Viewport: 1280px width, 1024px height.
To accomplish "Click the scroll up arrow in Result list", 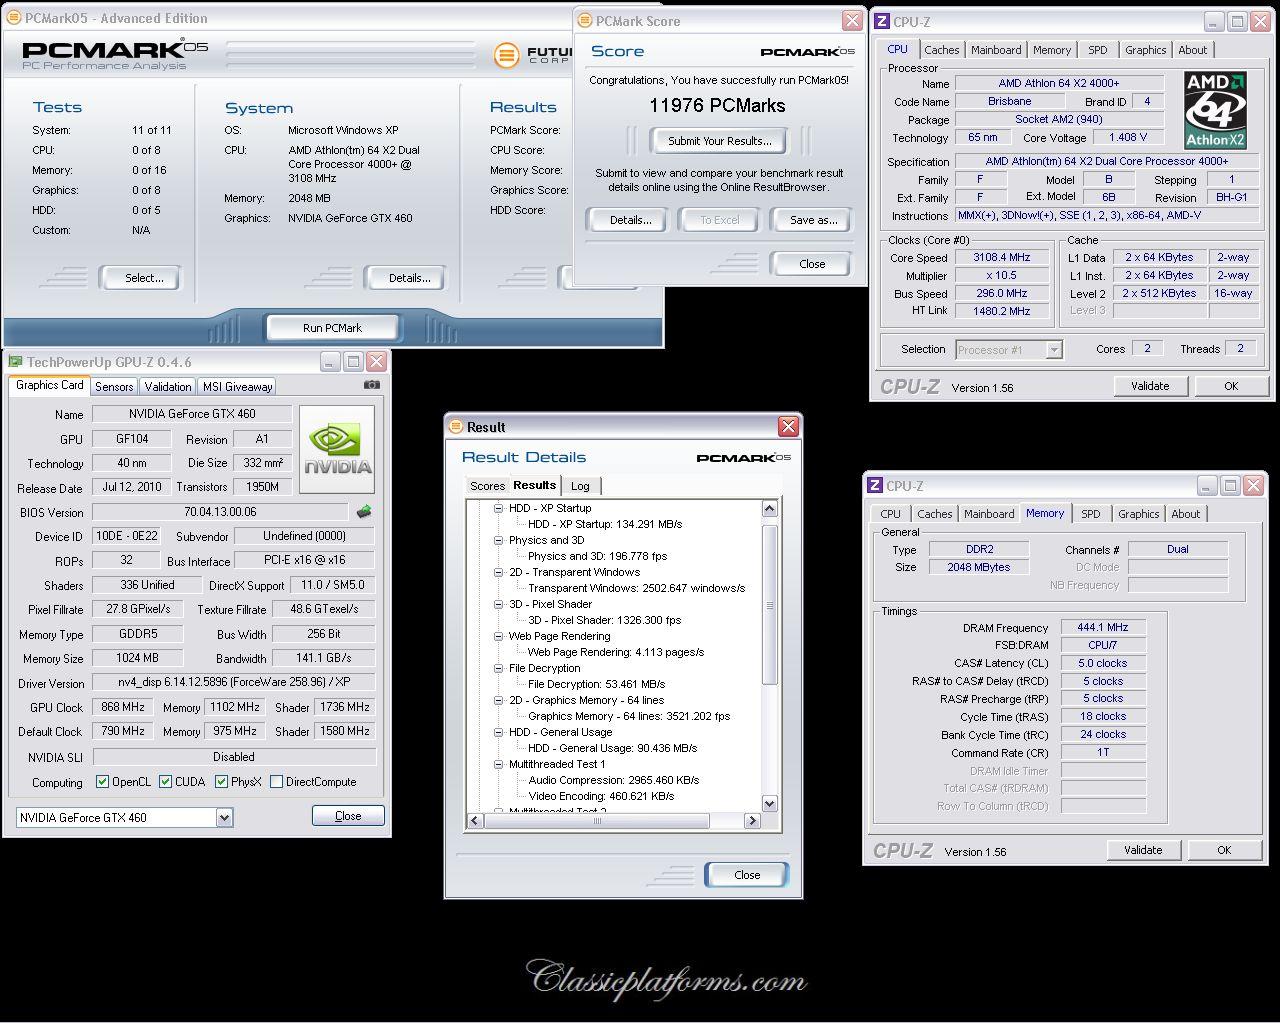I will tap(770, 508).
